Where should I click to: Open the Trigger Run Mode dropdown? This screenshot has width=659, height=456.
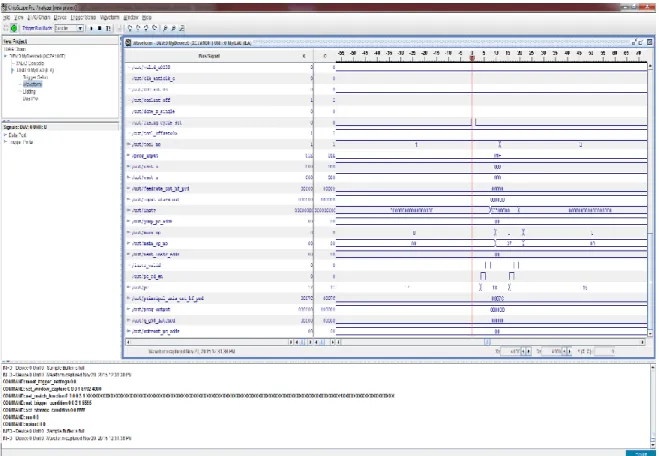(69, 28)
